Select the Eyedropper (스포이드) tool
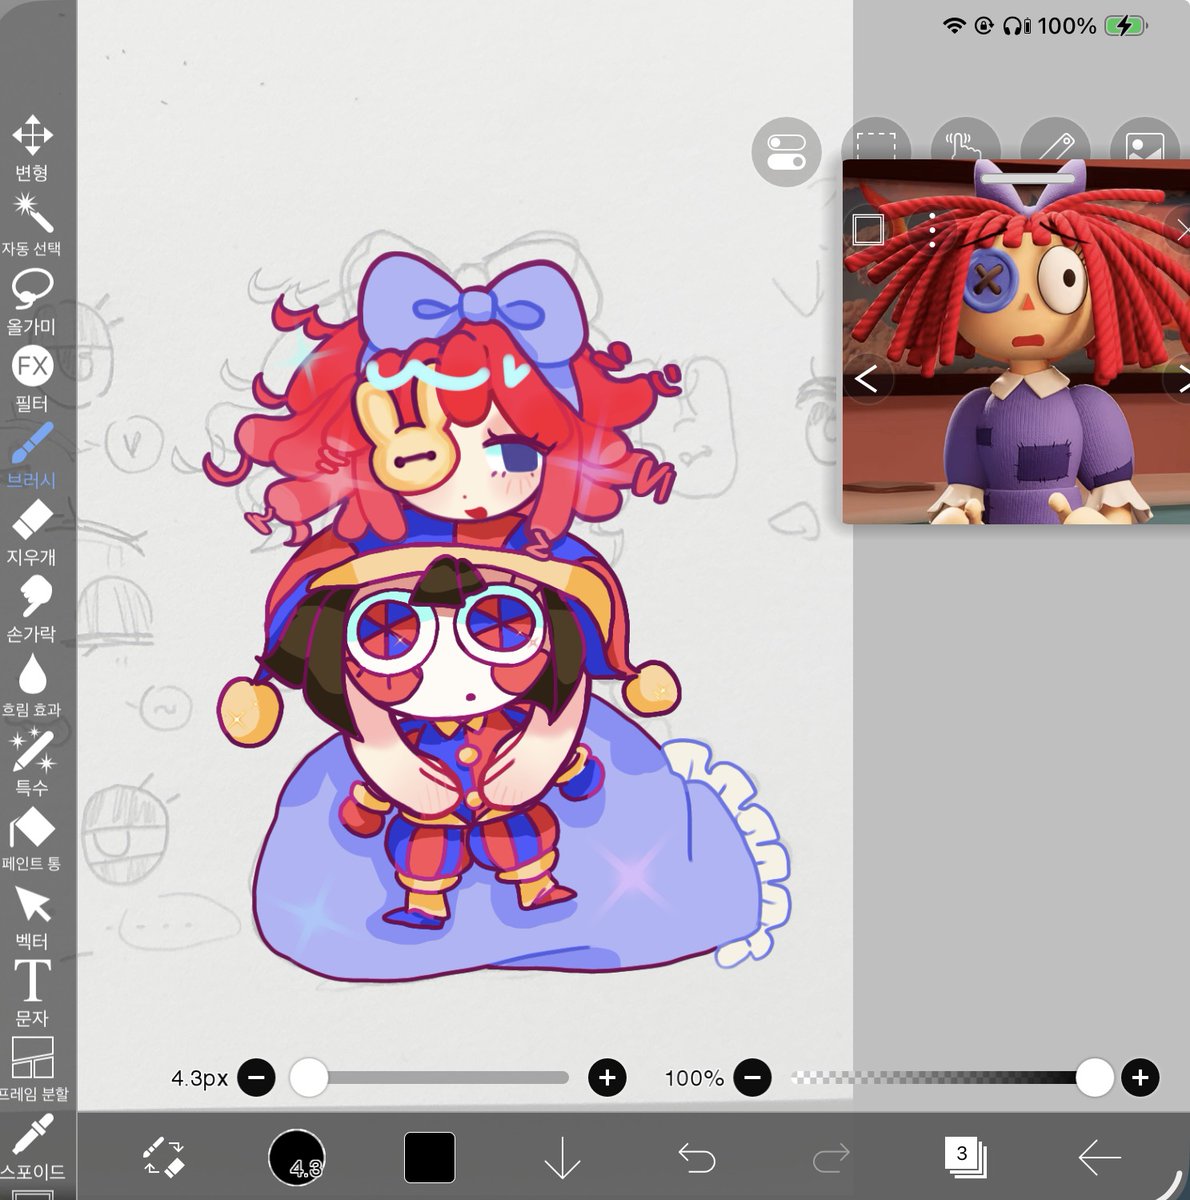This screenshot has height=1200, width=1190. [33, 1147]
